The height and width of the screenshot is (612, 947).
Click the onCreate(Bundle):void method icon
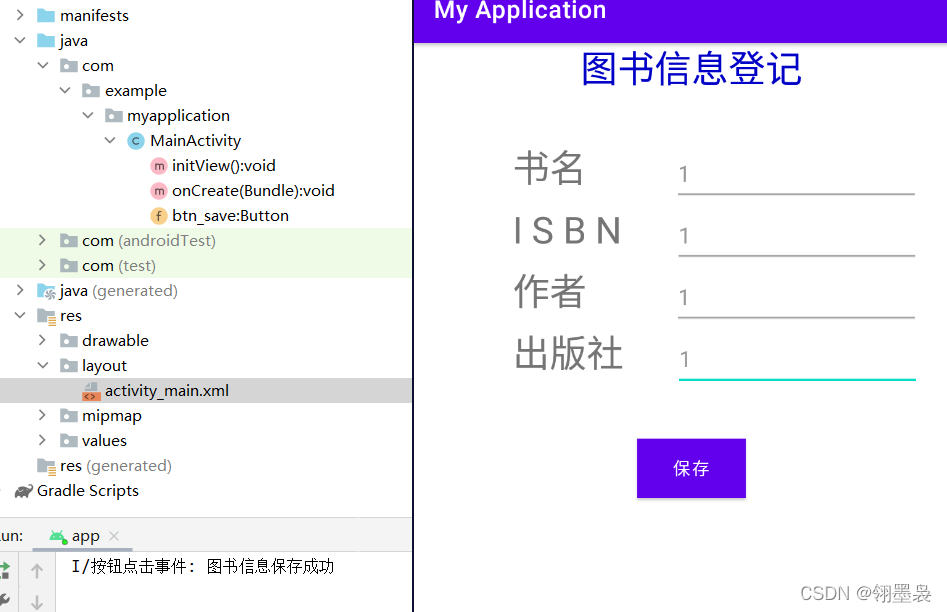coord(158,190)
